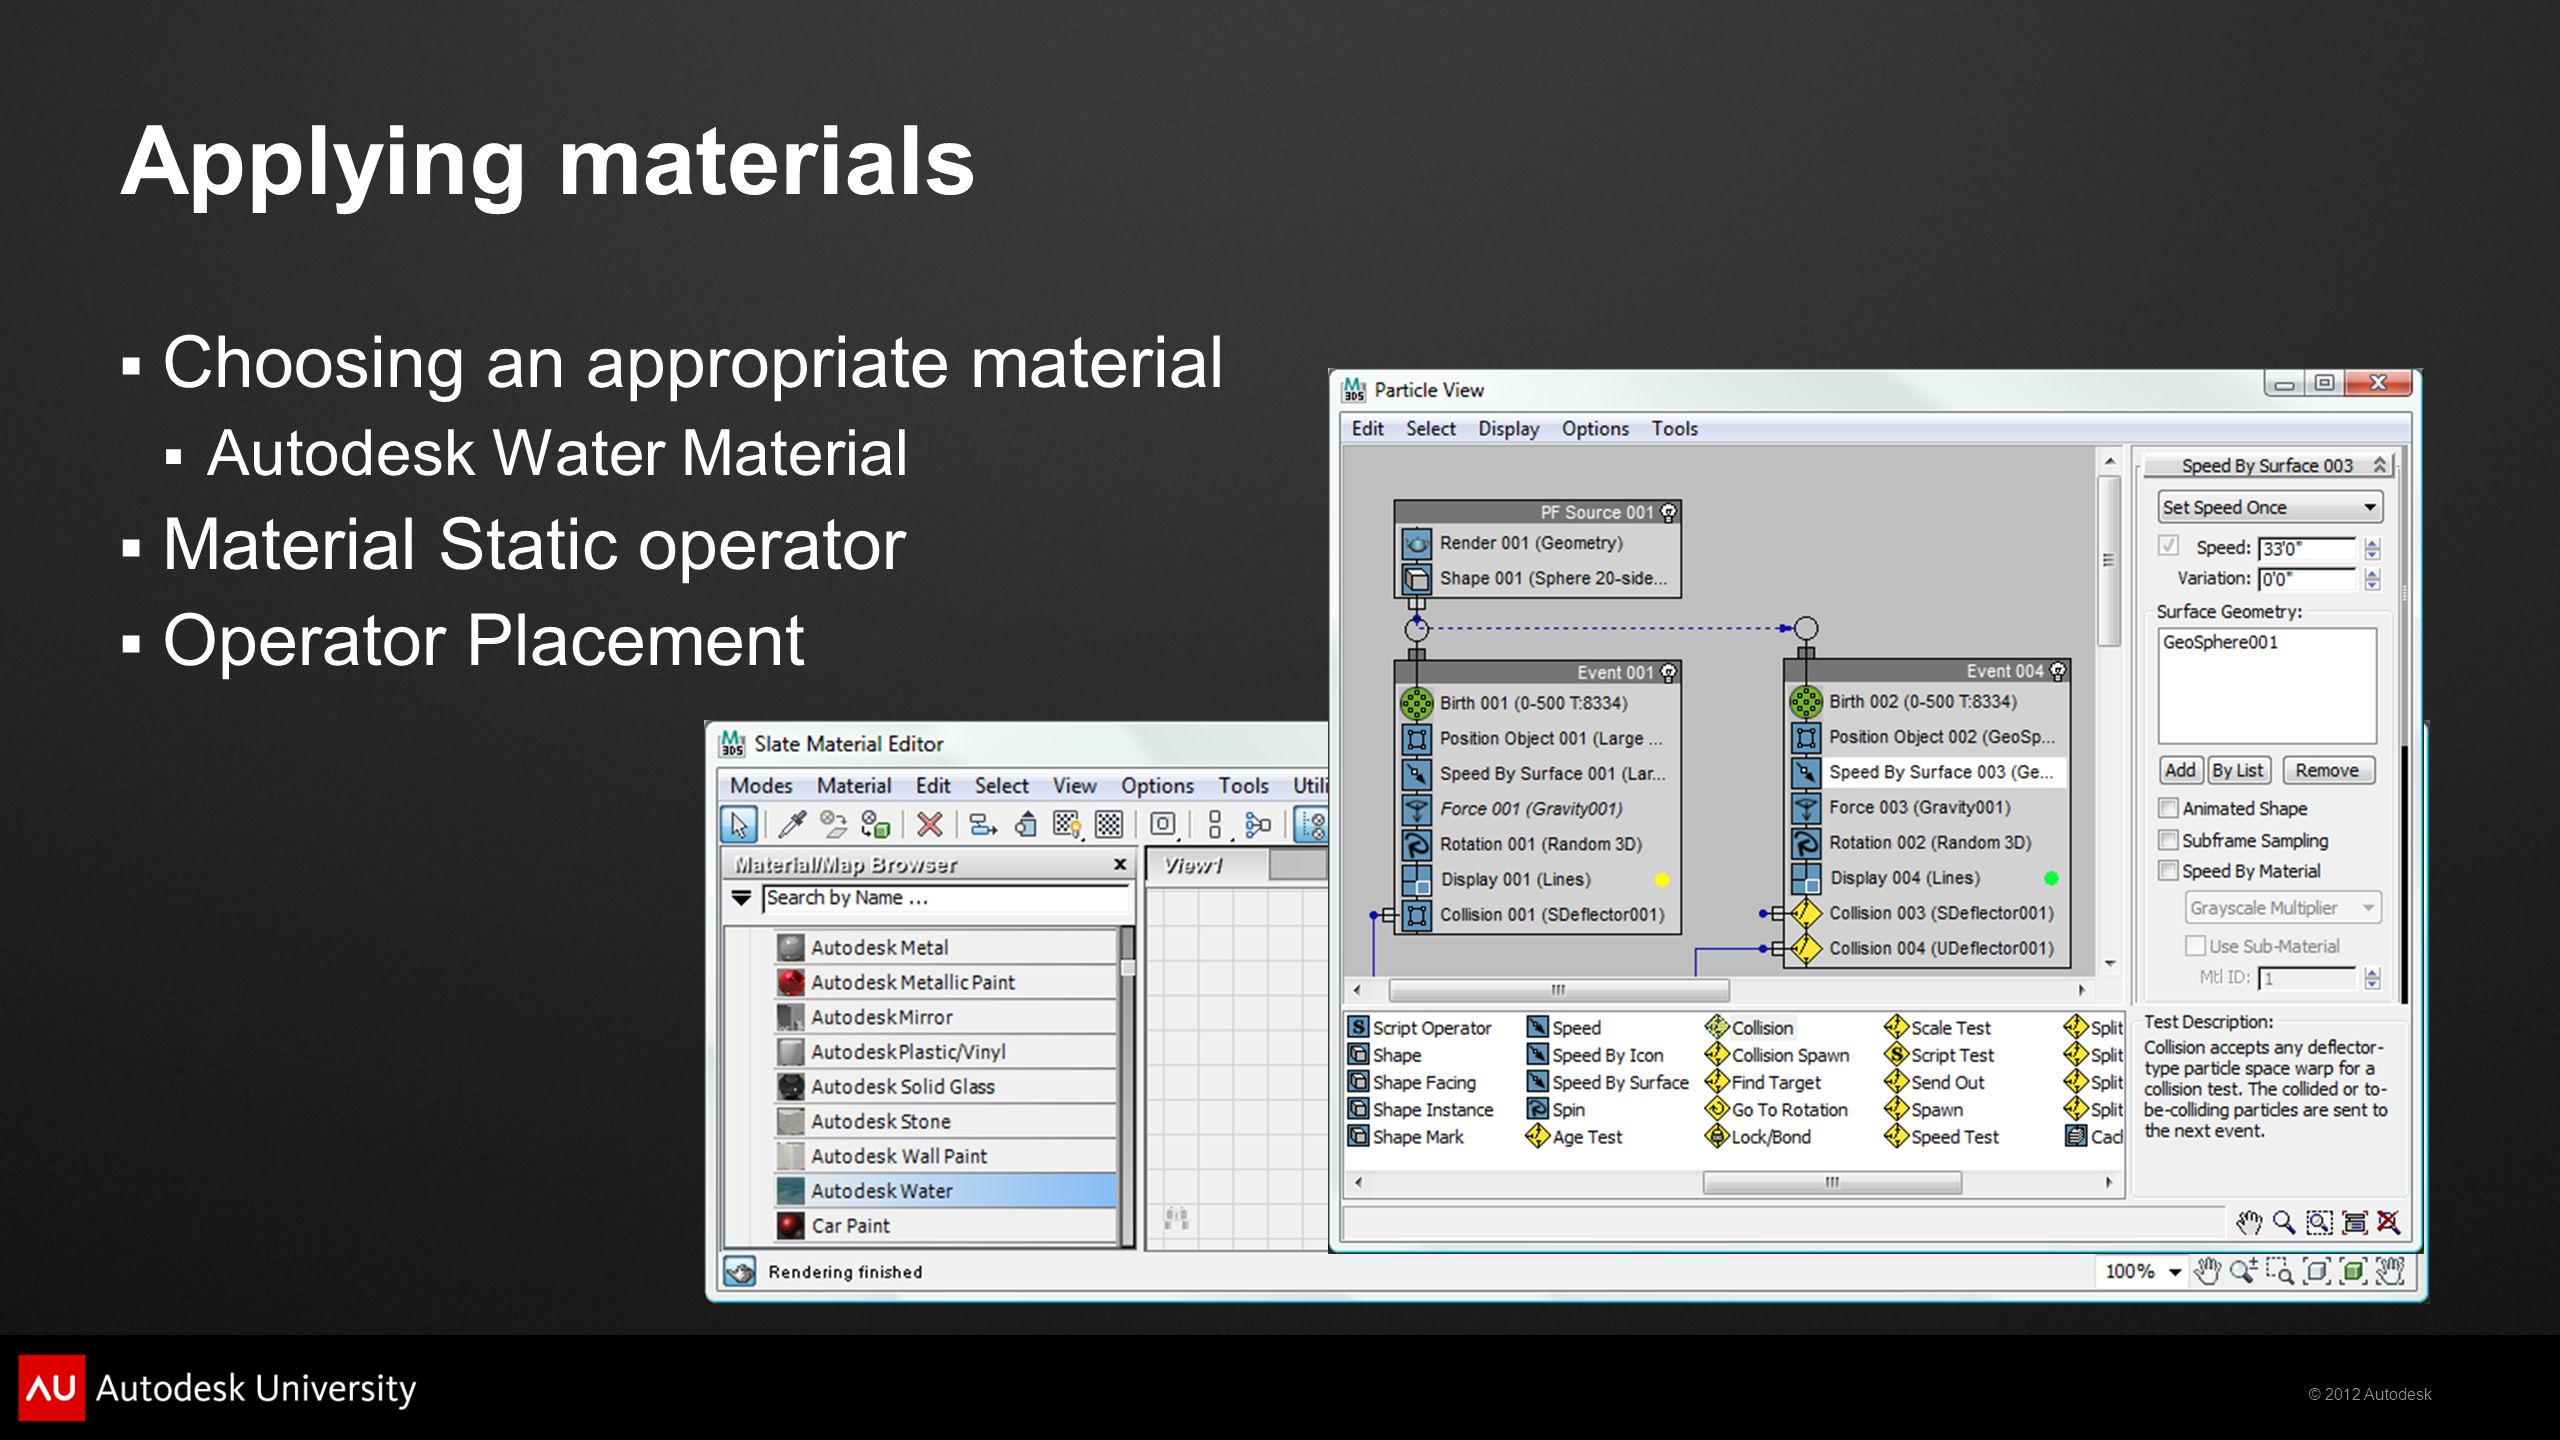Click Zoom Extents icon with gray cube
The width and height of the screenshot is (2560, 1440).
[x=2317, y=1271]
